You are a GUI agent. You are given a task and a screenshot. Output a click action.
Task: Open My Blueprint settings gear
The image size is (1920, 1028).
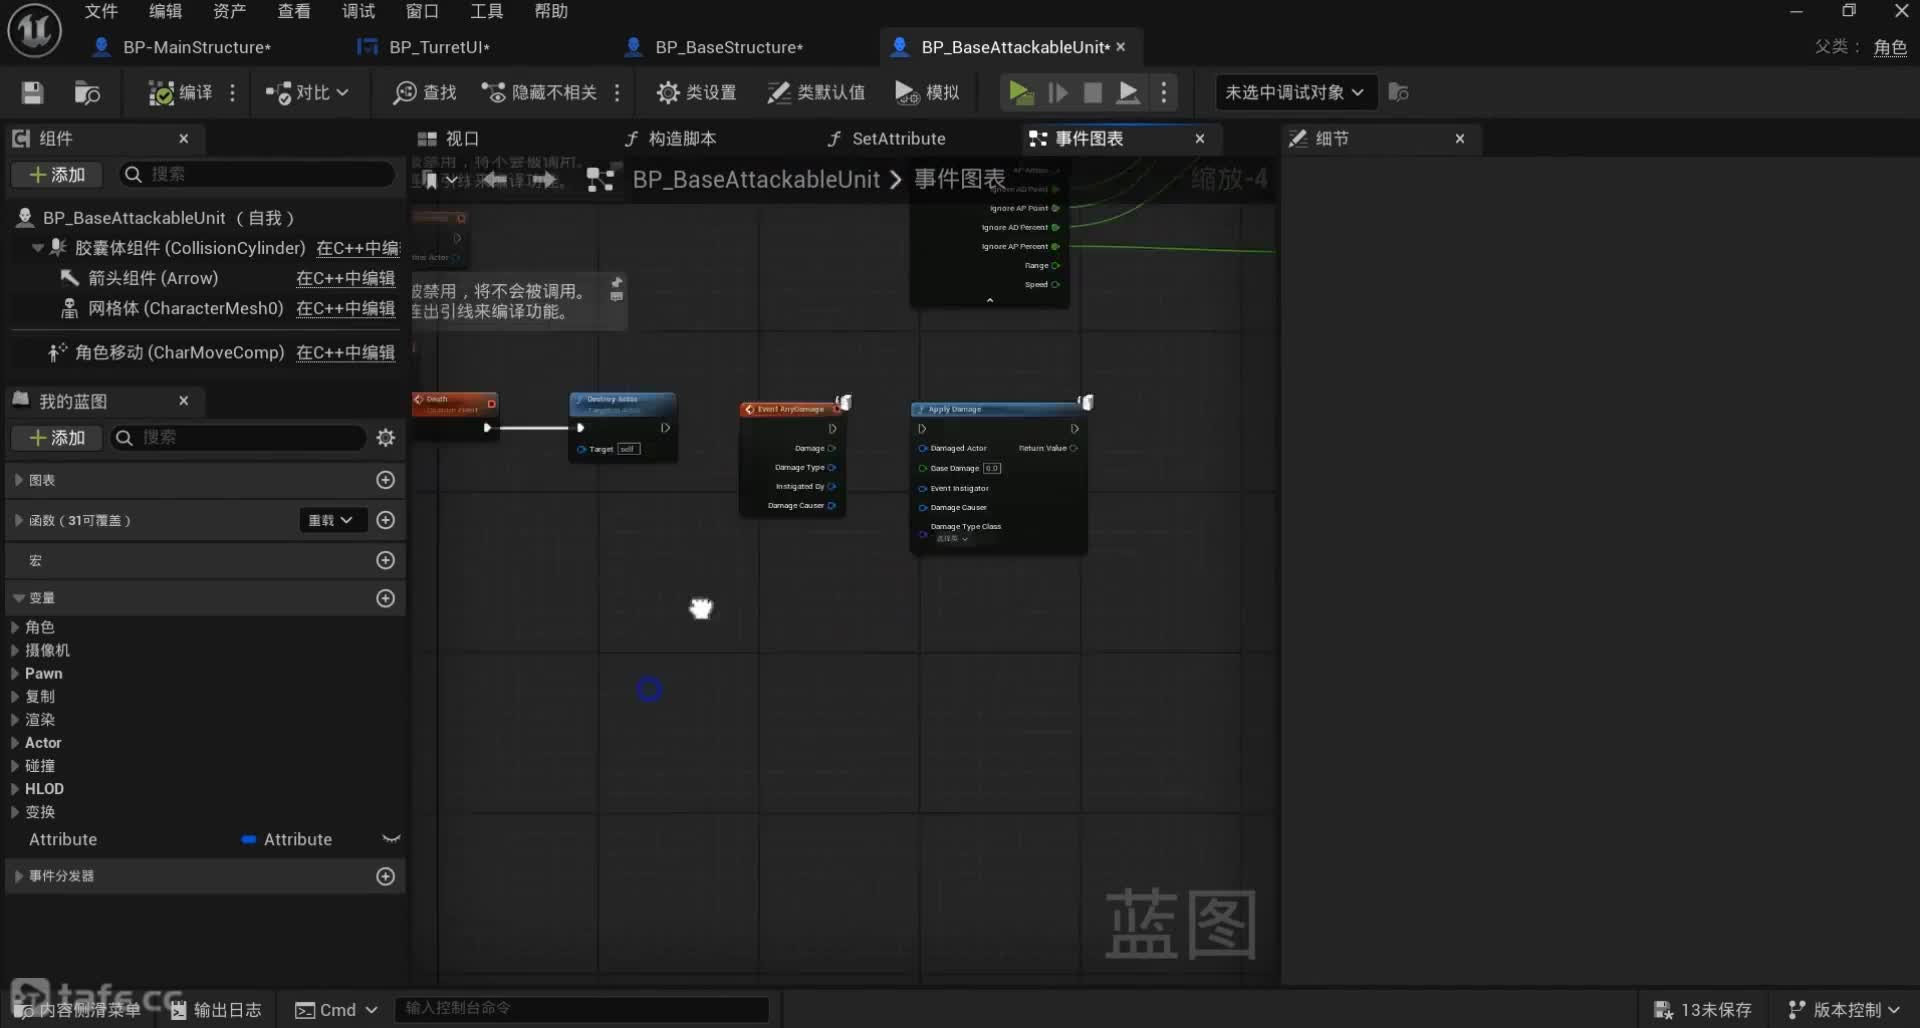385,438
